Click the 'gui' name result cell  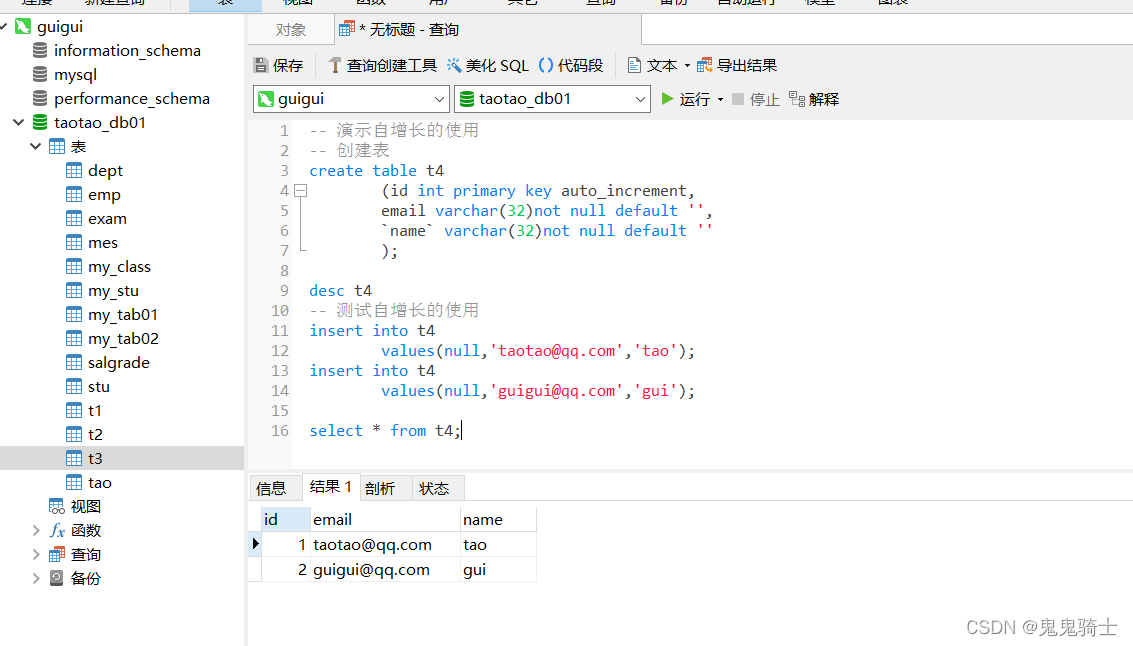(498, 569)
